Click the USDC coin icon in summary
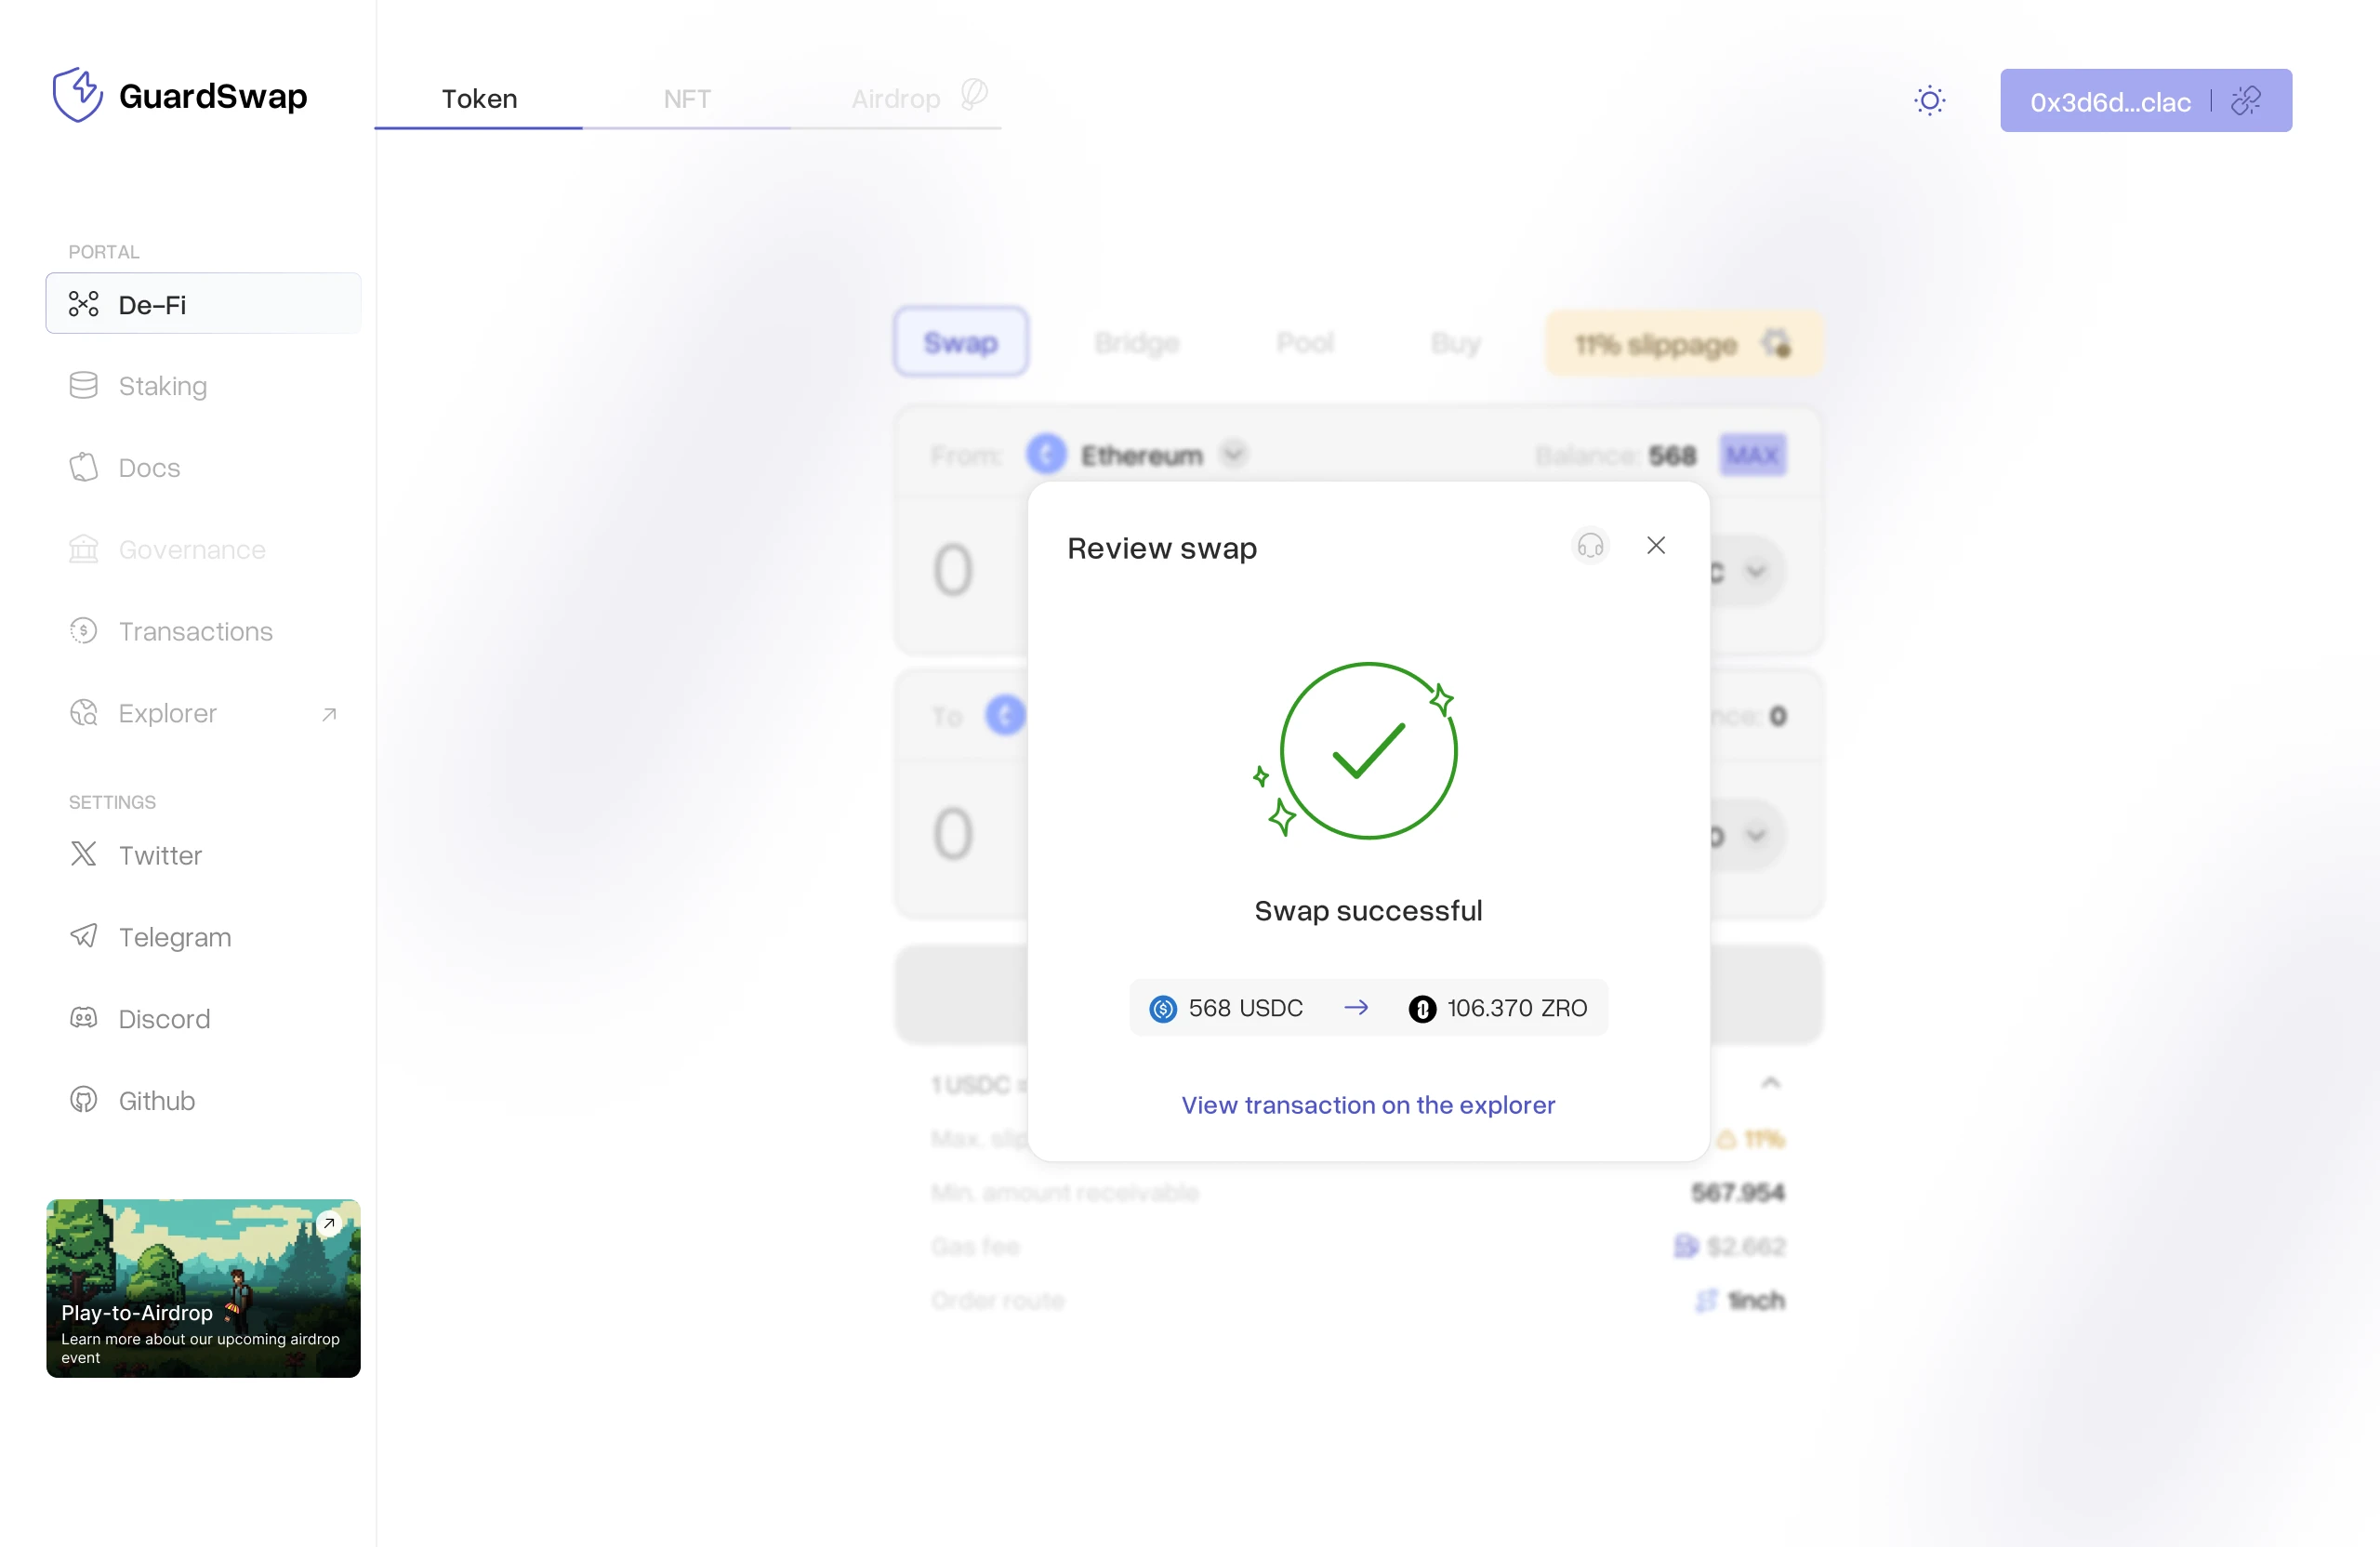This screenshot has width=2380, height=1547. pyautogui.click(x=1163, y=1009)
